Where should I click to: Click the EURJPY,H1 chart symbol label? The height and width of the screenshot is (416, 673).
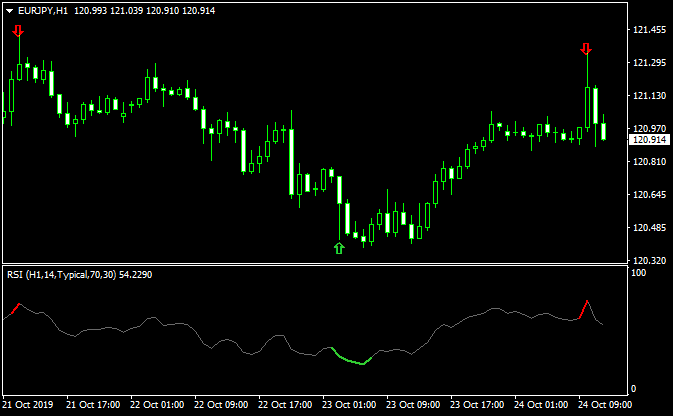coord(43,11)
